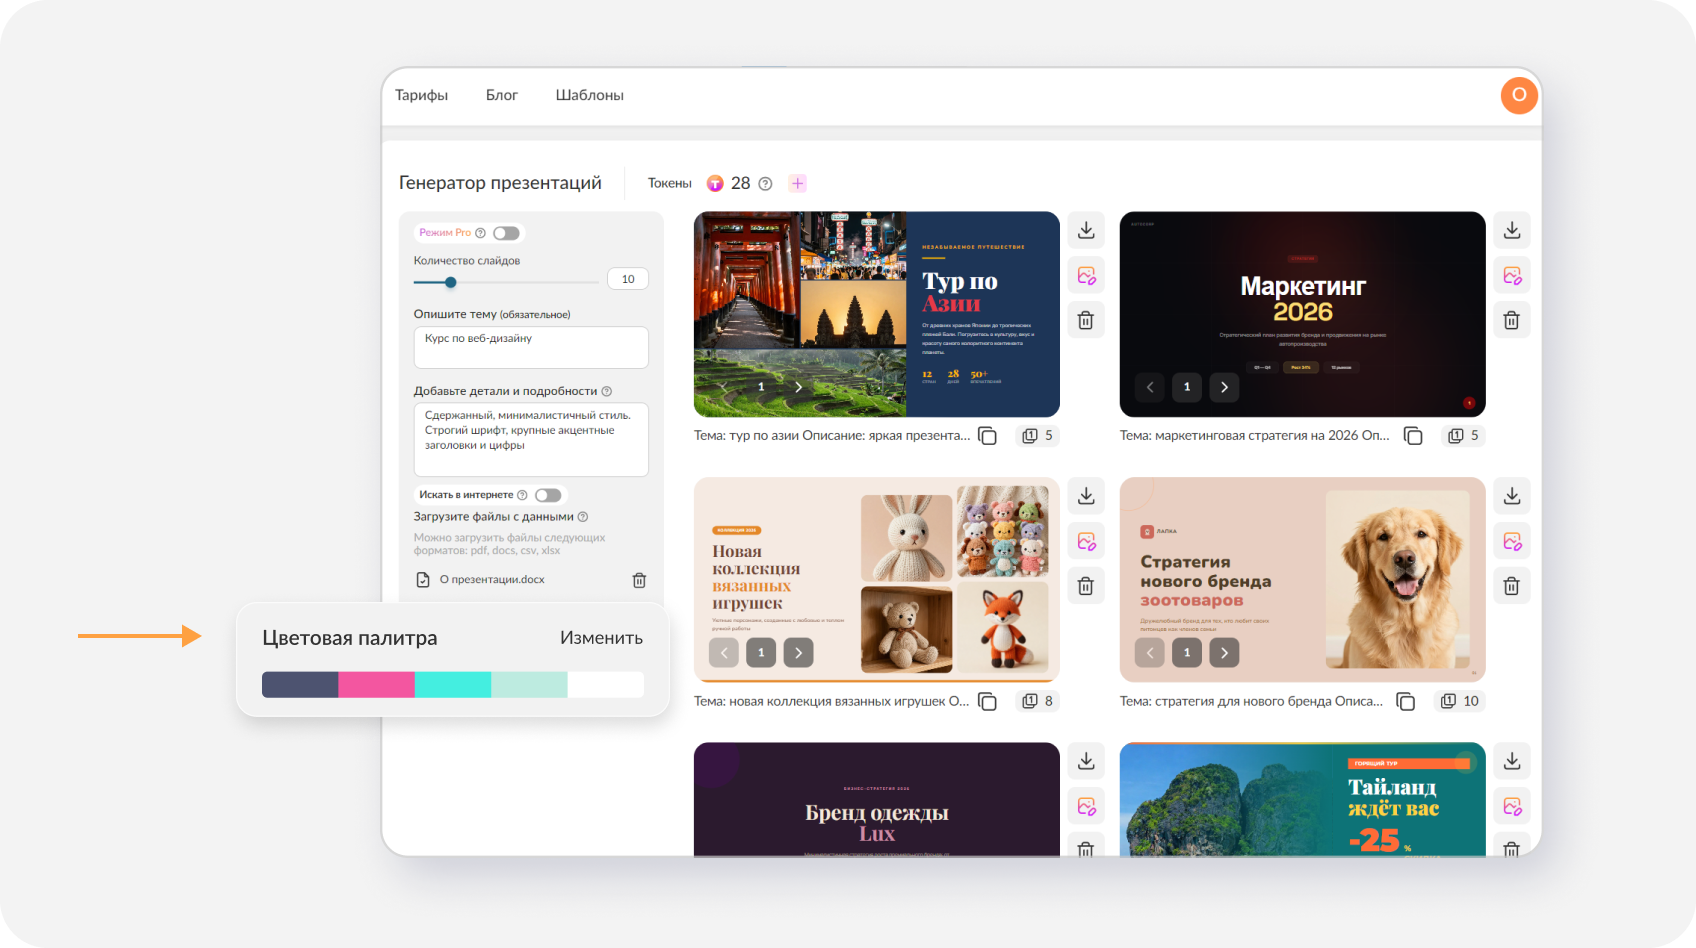Open the О презентации.docx file

click(492, 580)
